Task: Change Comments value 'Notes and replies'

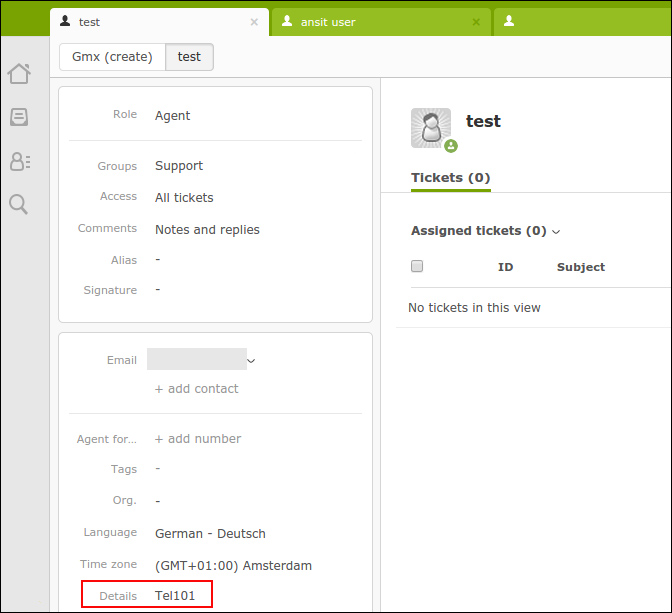Action: [x=207, y=230]
